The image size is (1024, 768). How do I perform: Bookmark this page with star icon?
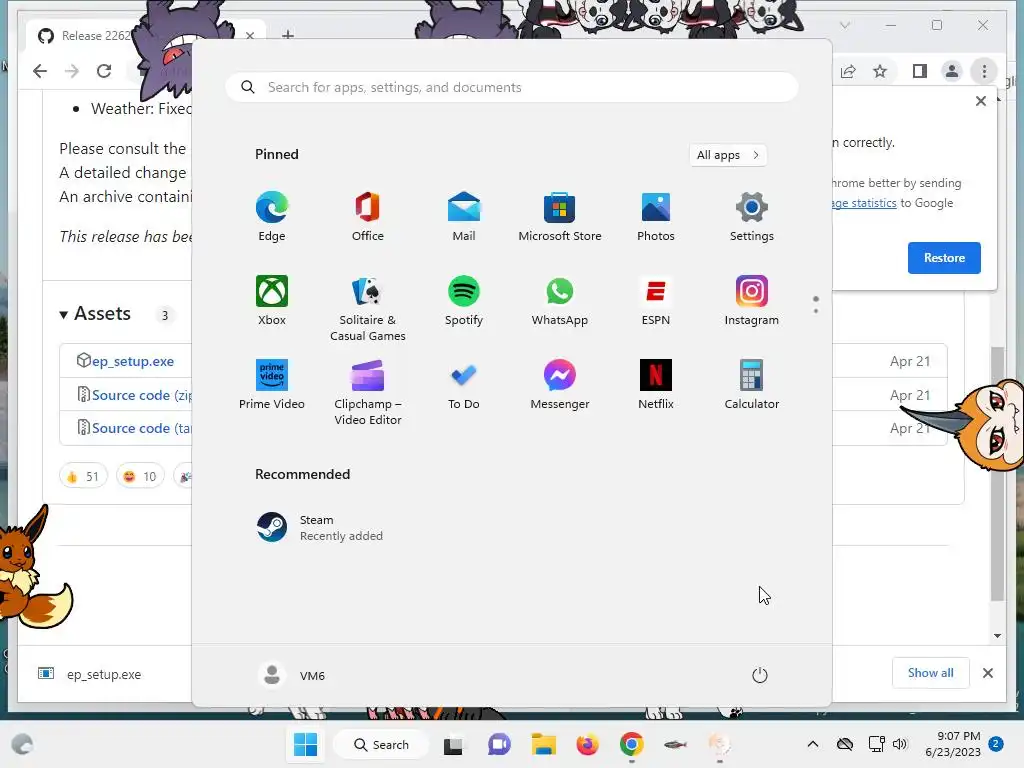click(880, 71)
